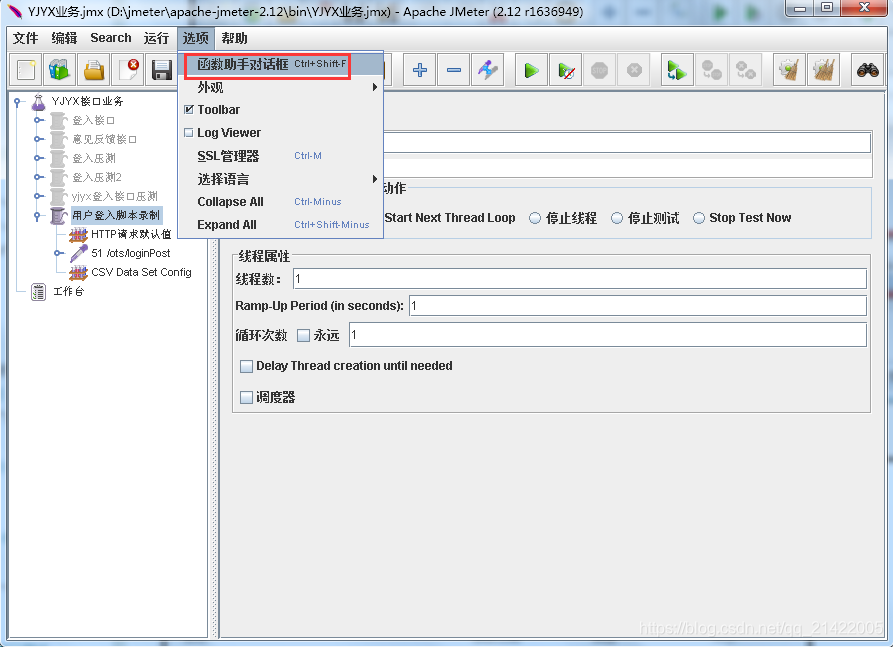The image size is (893, 647).
Task: Select the 停止测试 radio button
Action: 617,218
